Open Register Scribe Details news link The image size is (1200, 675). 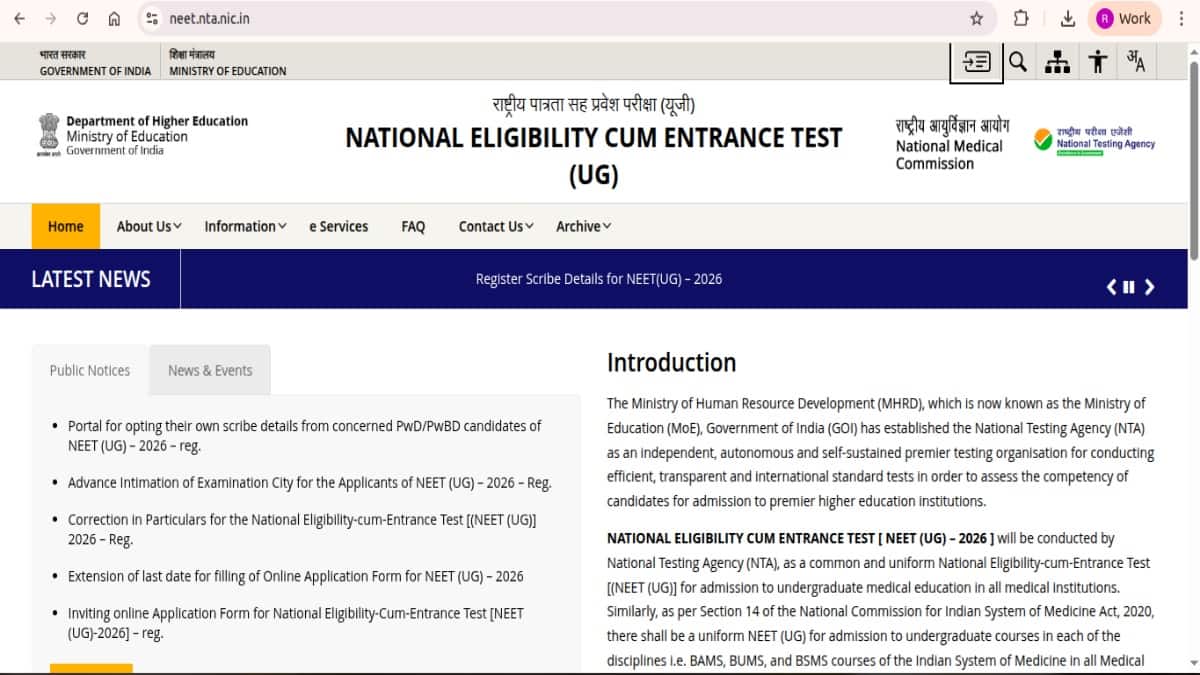click(598, 279)
